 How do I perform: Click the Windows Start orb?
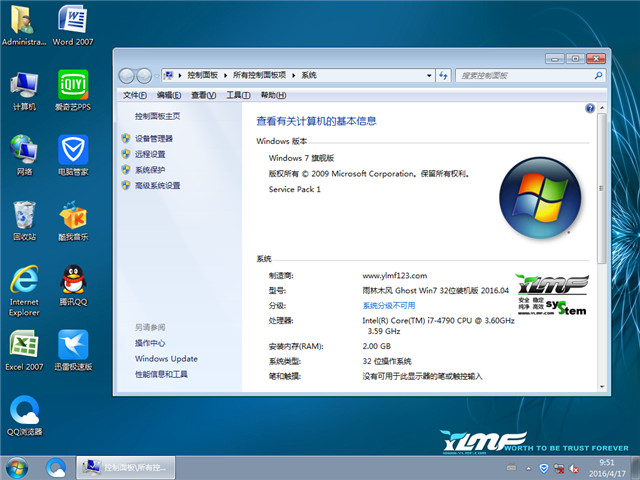pyautogui.click(x=17, y=468)
